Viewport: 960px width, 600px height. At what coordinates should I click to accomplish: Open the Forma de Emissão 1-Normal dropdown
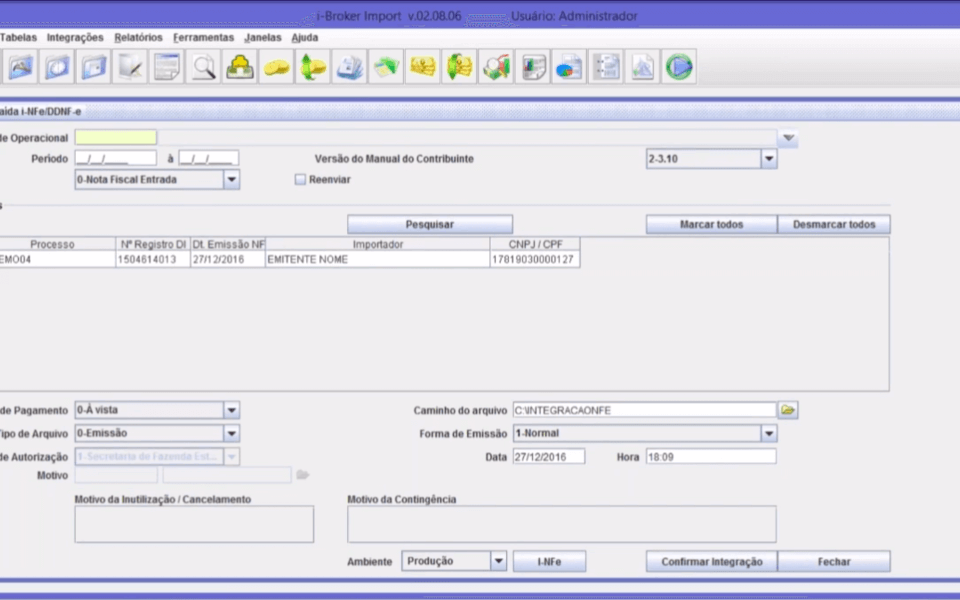pyautogui.click(x=769, y=433)
